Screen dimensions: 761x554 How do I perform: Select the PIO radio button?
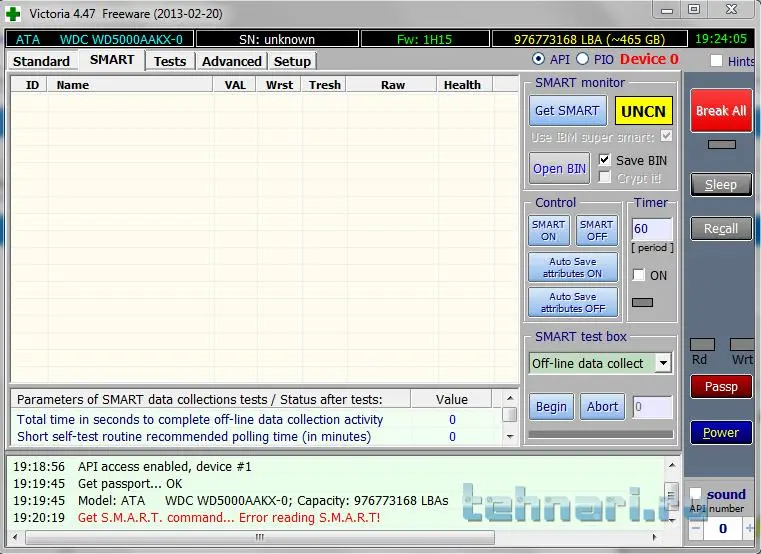(x=583, y=60)
